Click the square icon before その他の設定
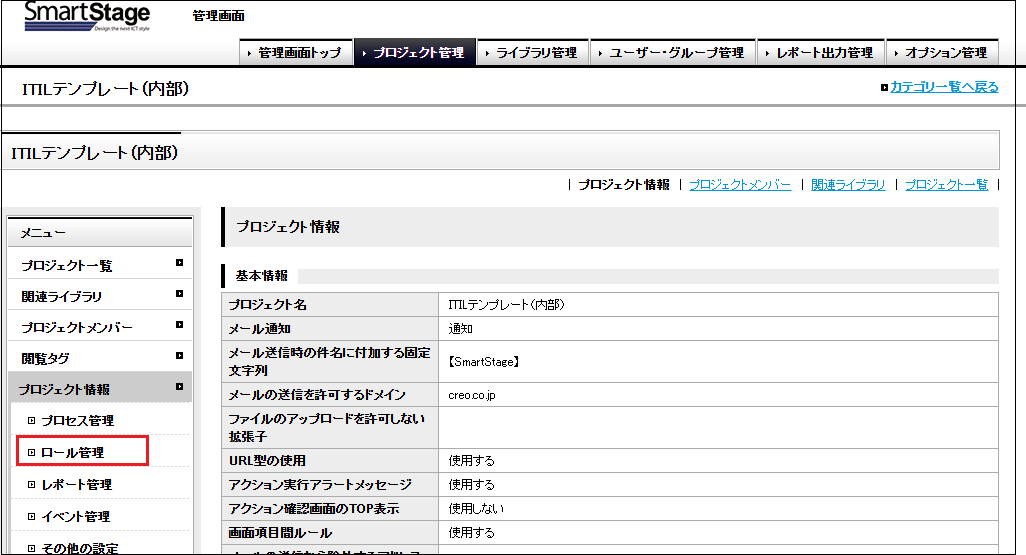1026x555 pixels. click(31, 548)
